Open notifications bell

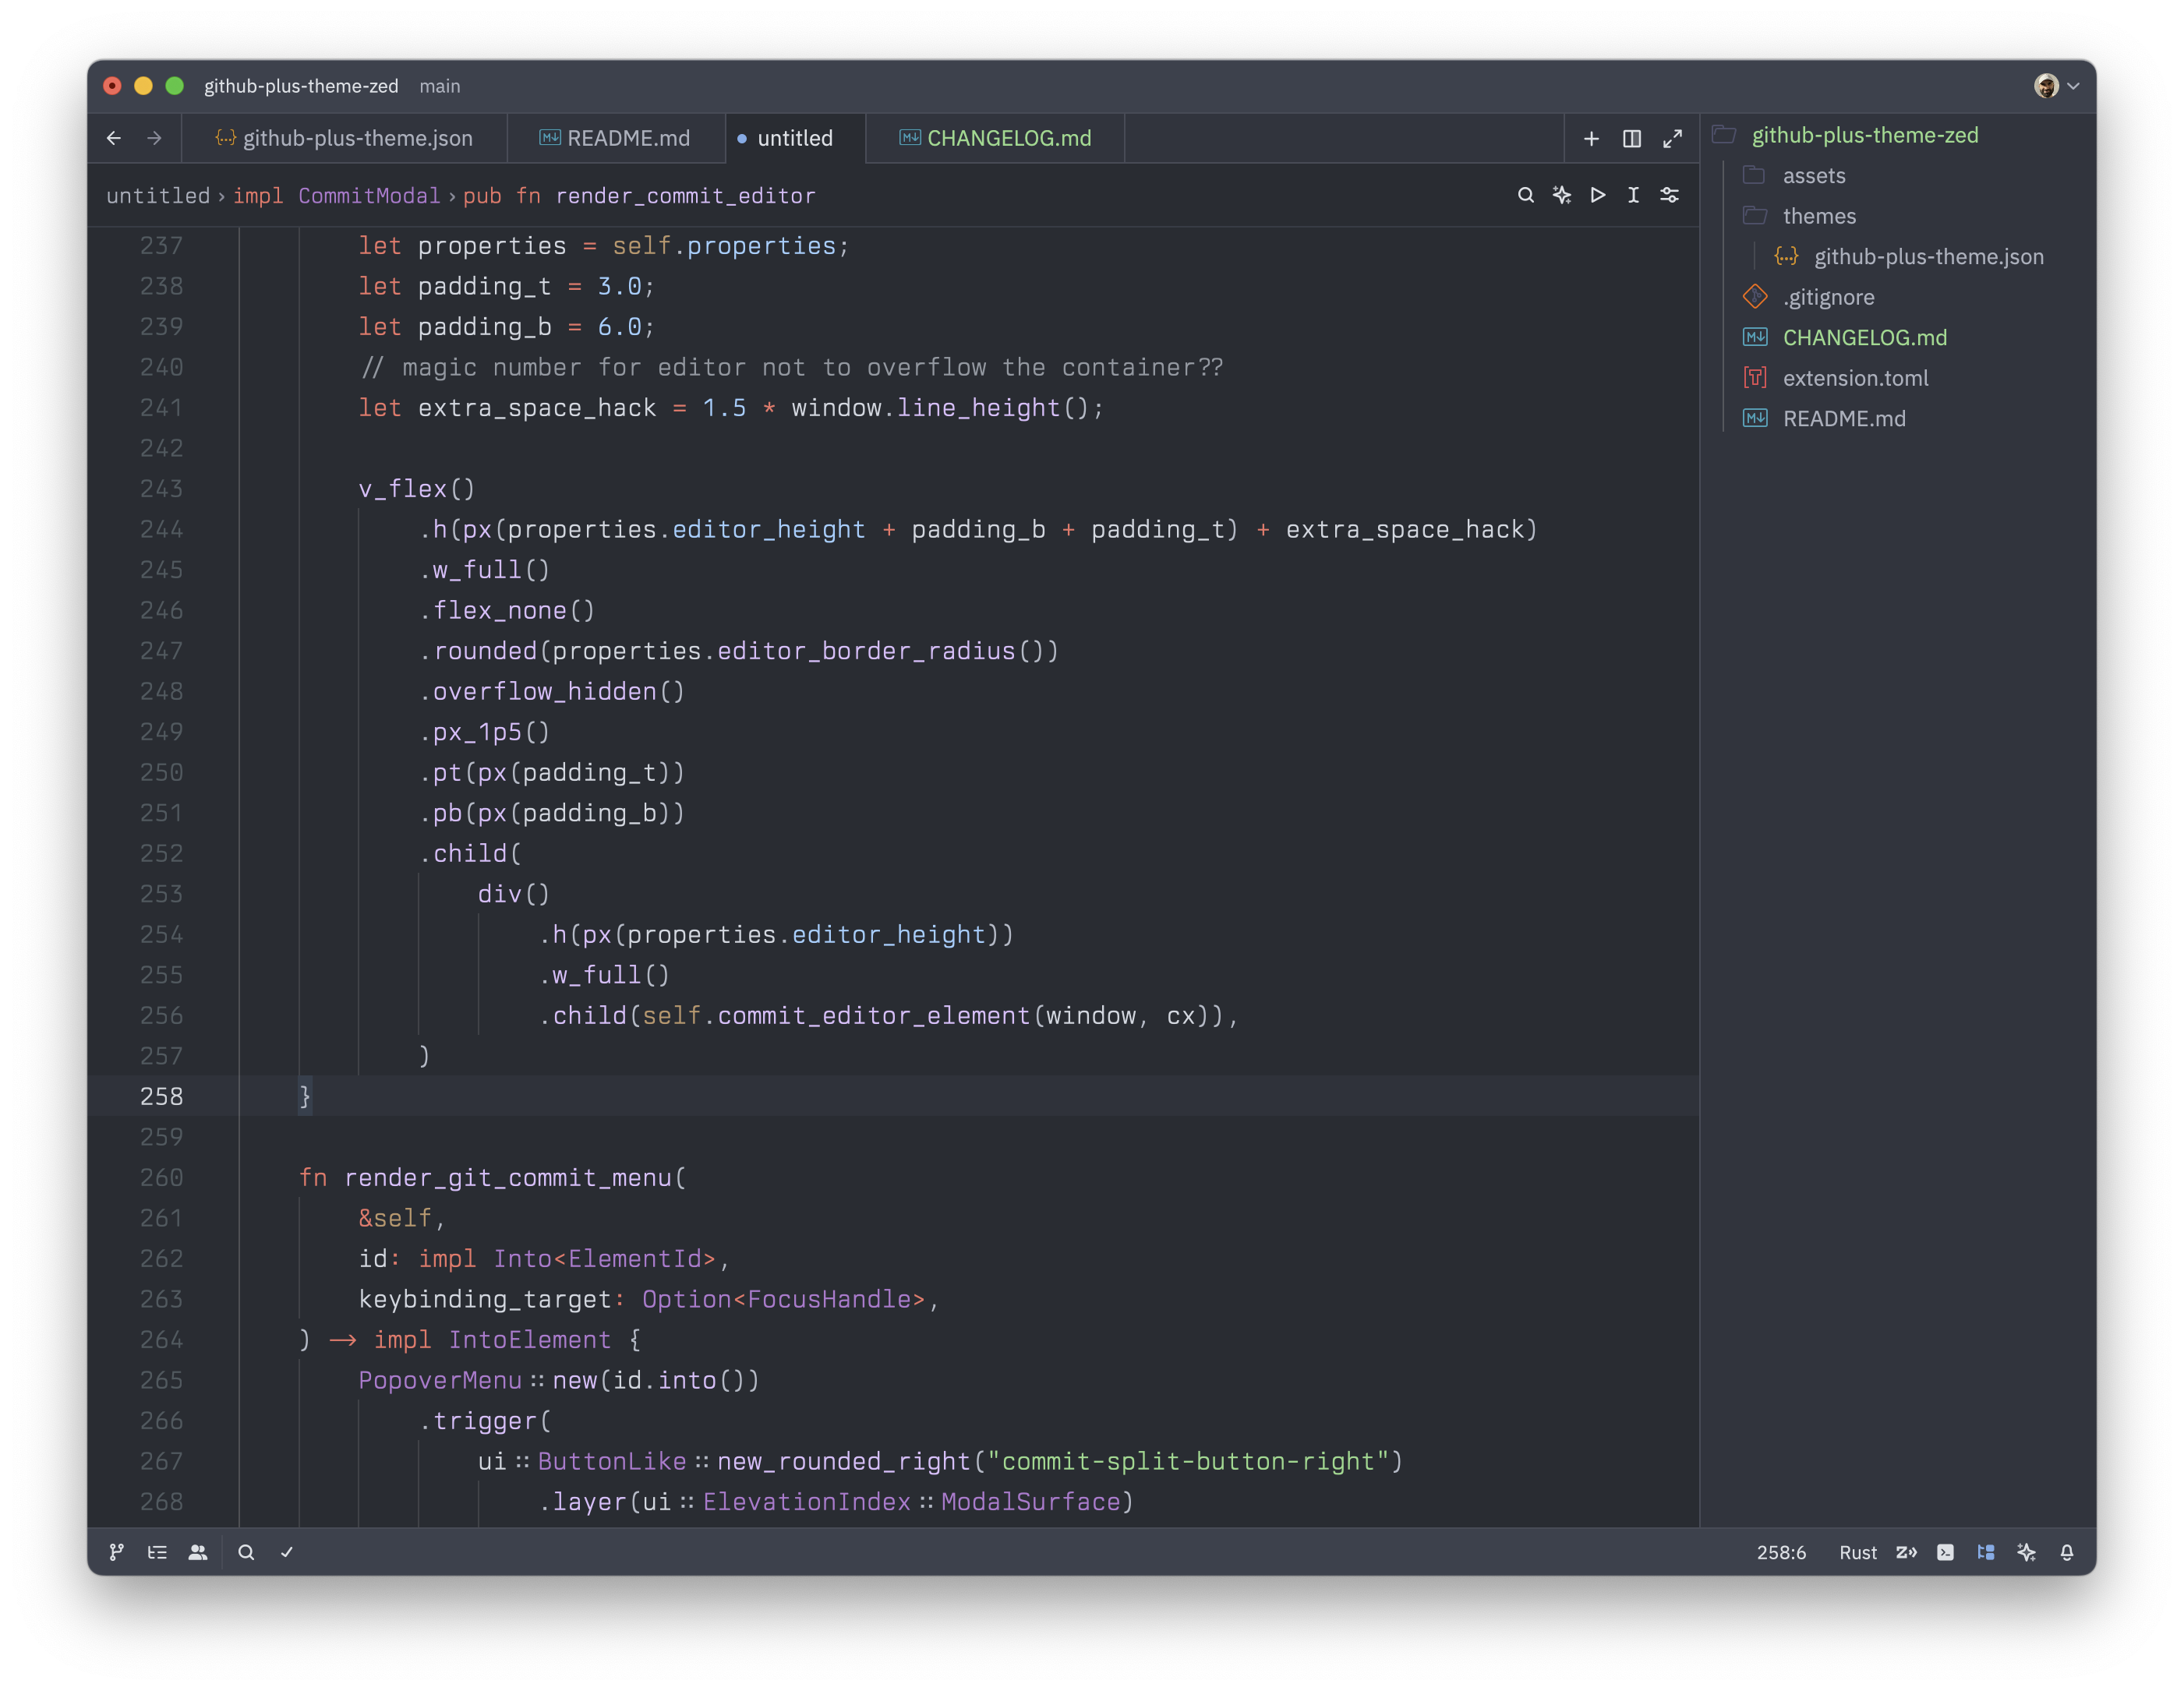click(x=2067, y=1552)
